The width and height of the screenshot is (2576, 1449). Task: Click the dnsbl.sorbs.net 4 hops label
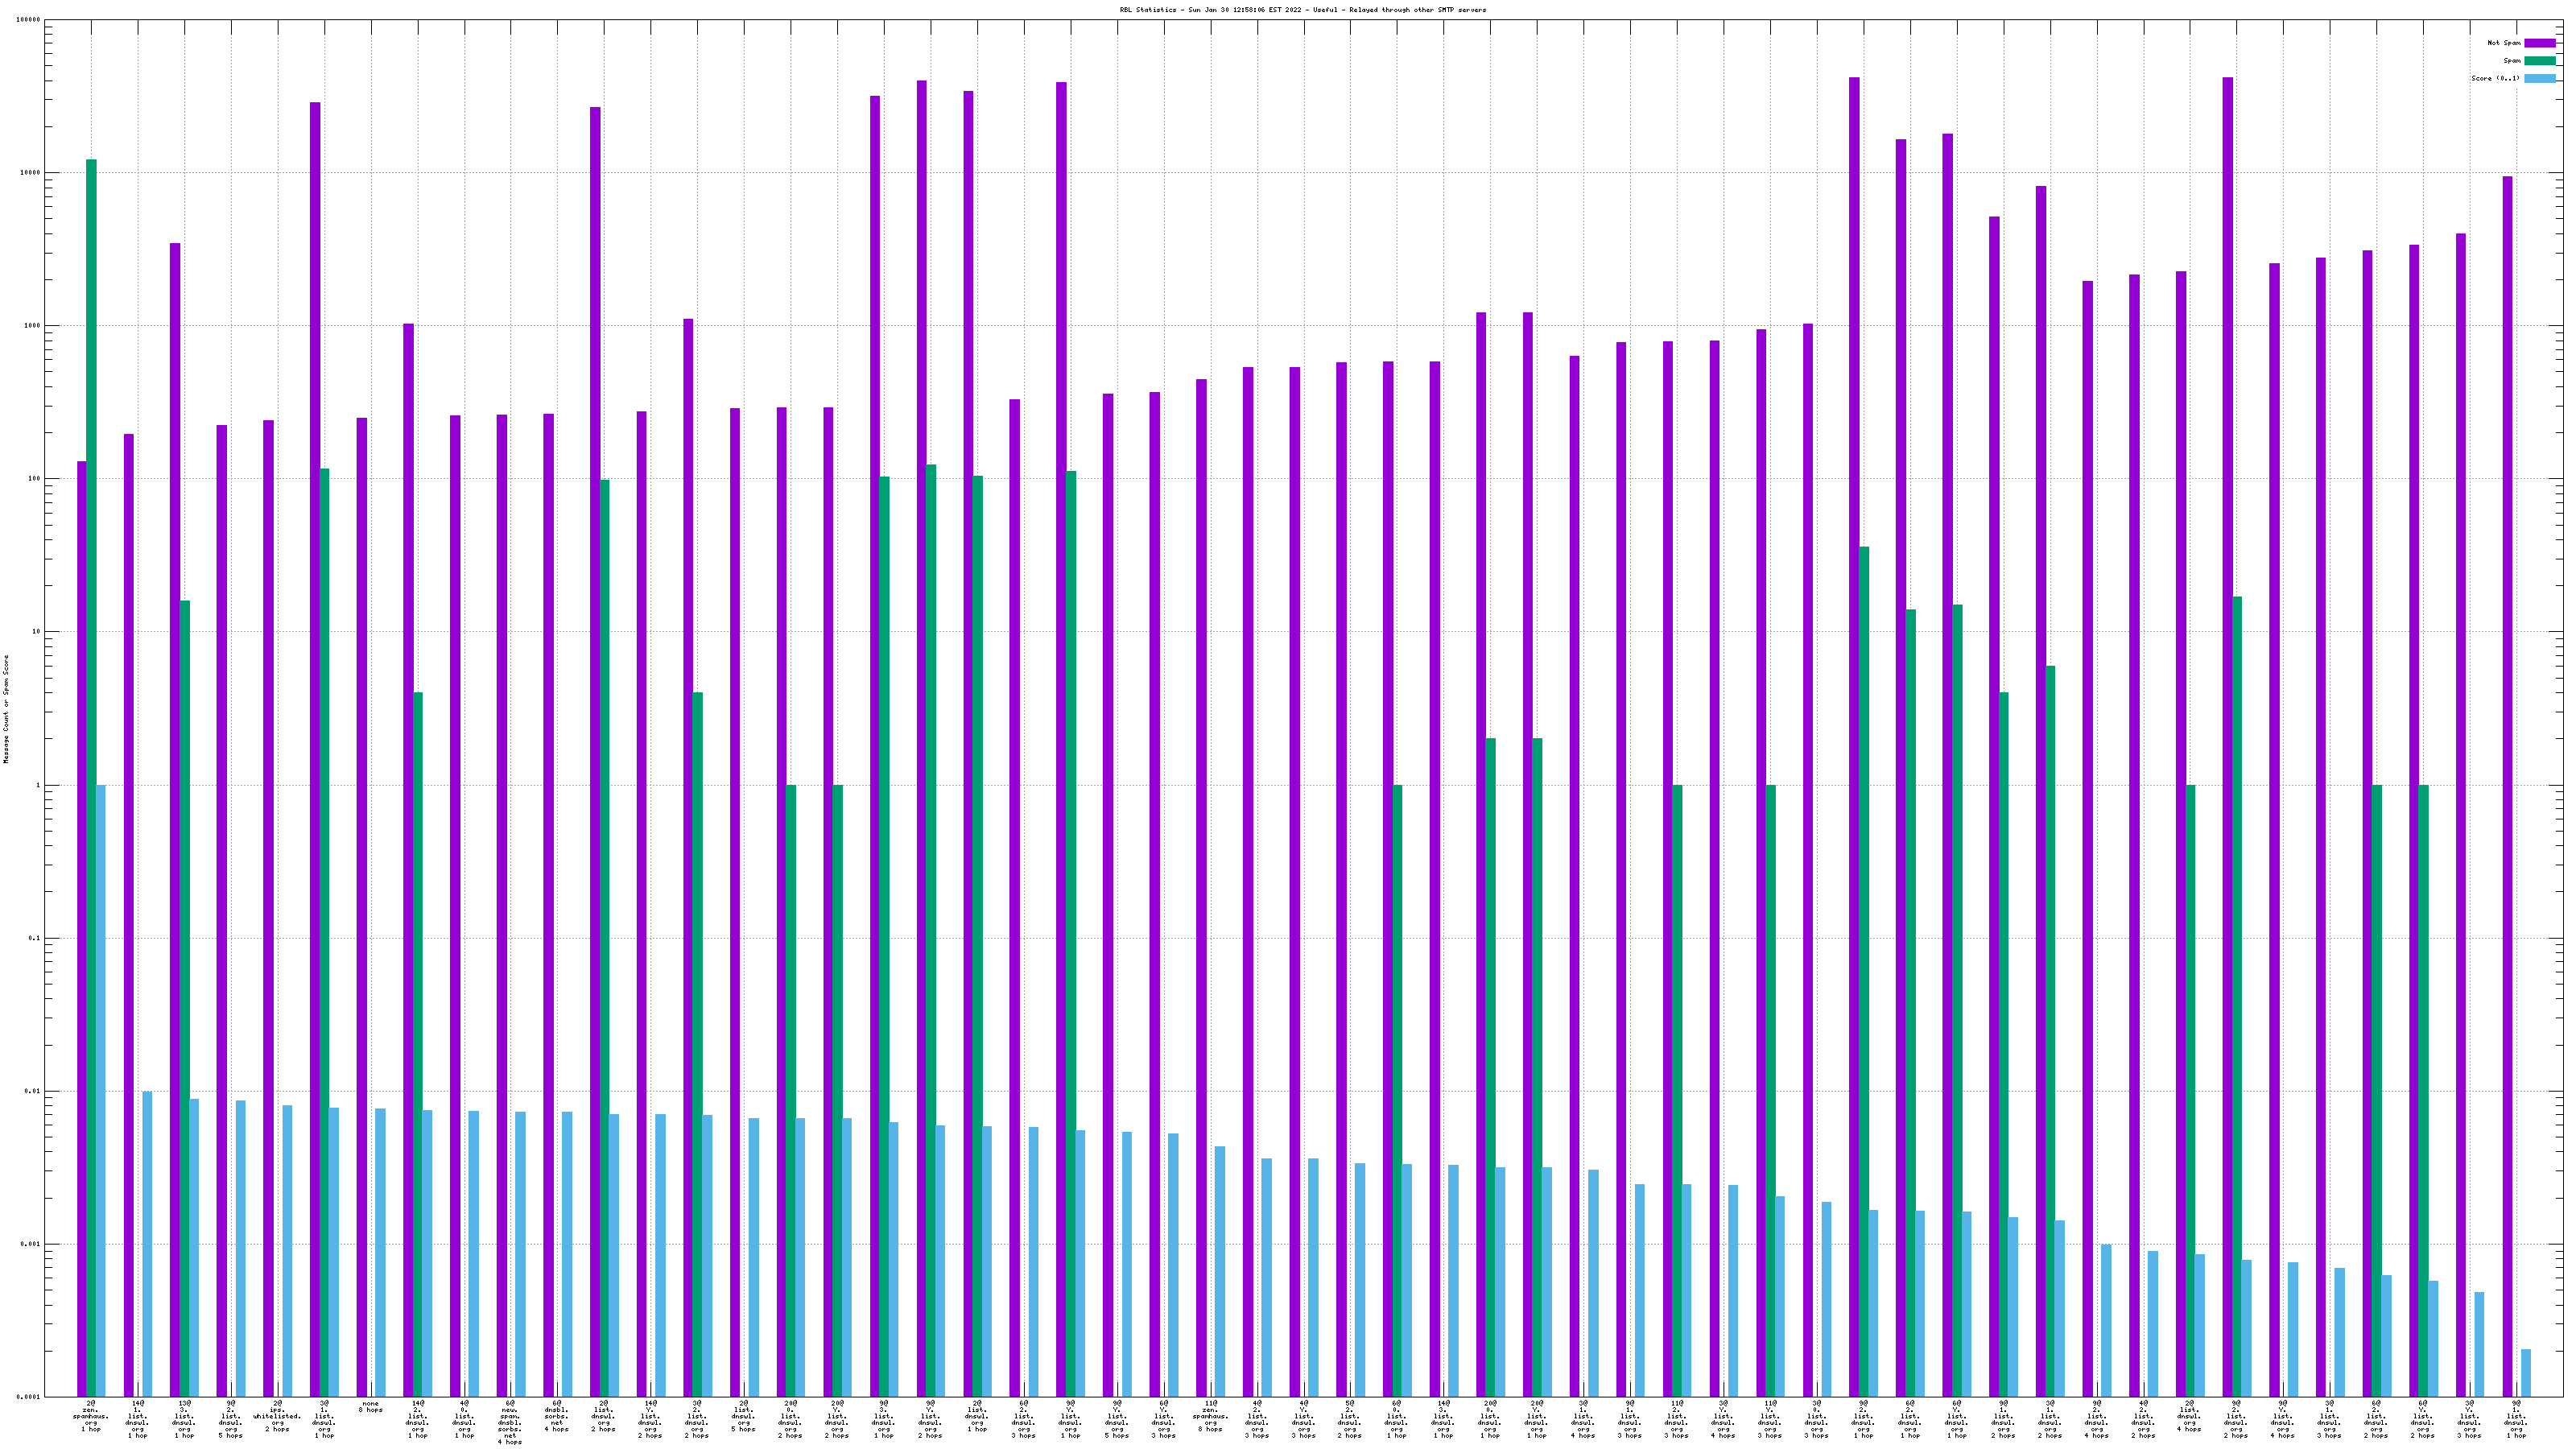click(557, 1416)
